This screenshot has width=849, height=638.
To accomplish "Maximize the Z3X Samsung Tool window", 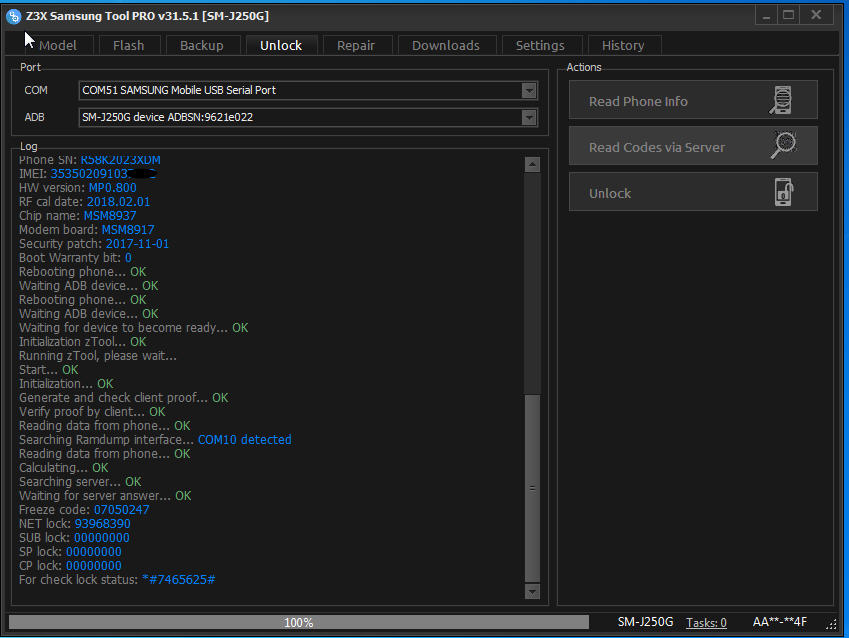I will click(788, 15).
